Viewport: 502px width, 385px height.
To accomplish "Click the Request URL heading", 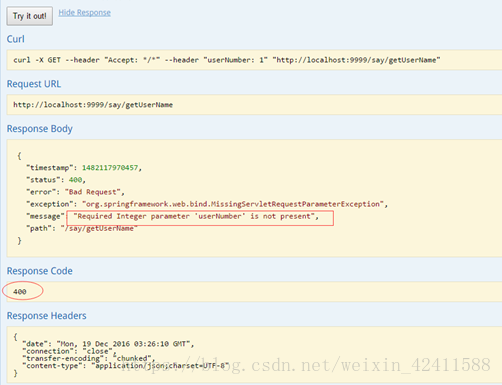I will tap(34, 84).
